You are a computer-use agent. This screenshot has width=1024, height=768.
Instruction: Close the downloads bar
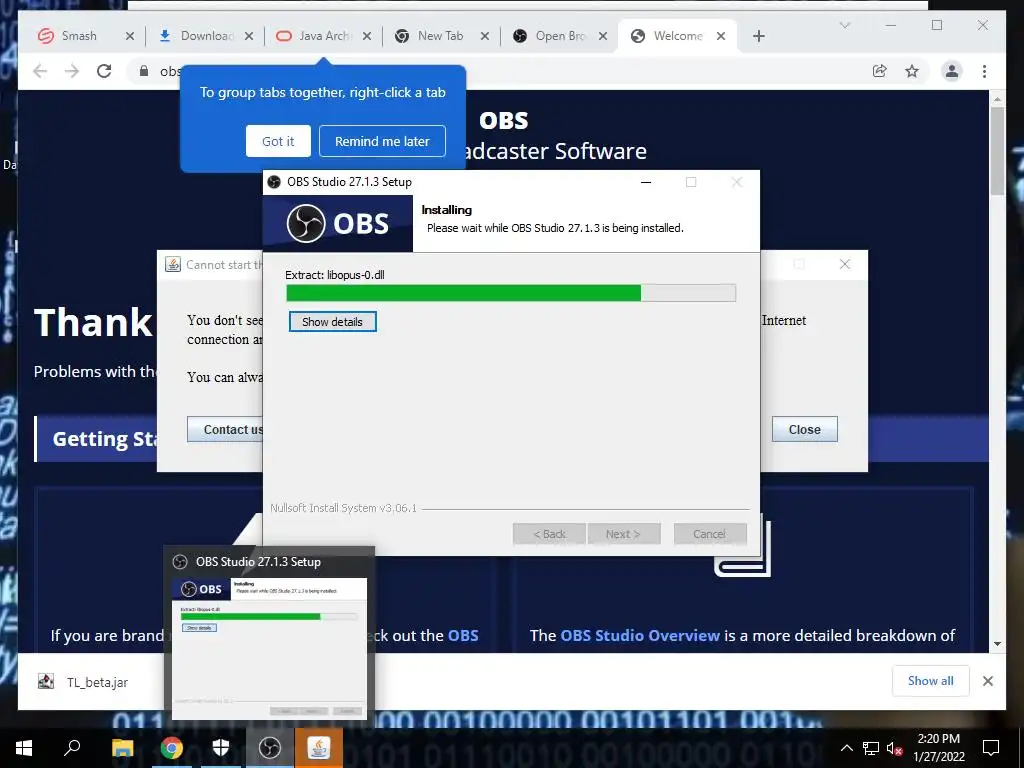[x=987, y=681]
